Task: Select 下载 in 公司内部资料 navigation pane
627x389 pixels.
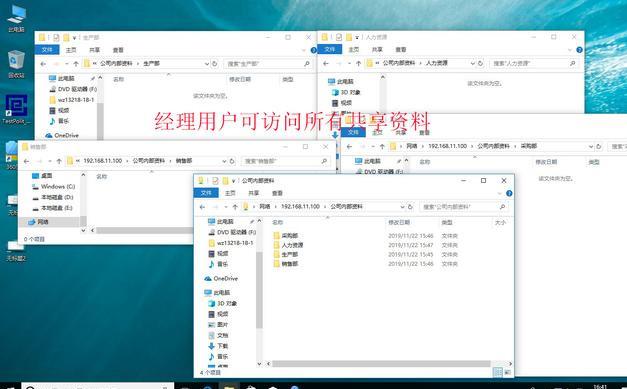Action: click(x=218, y=346)
